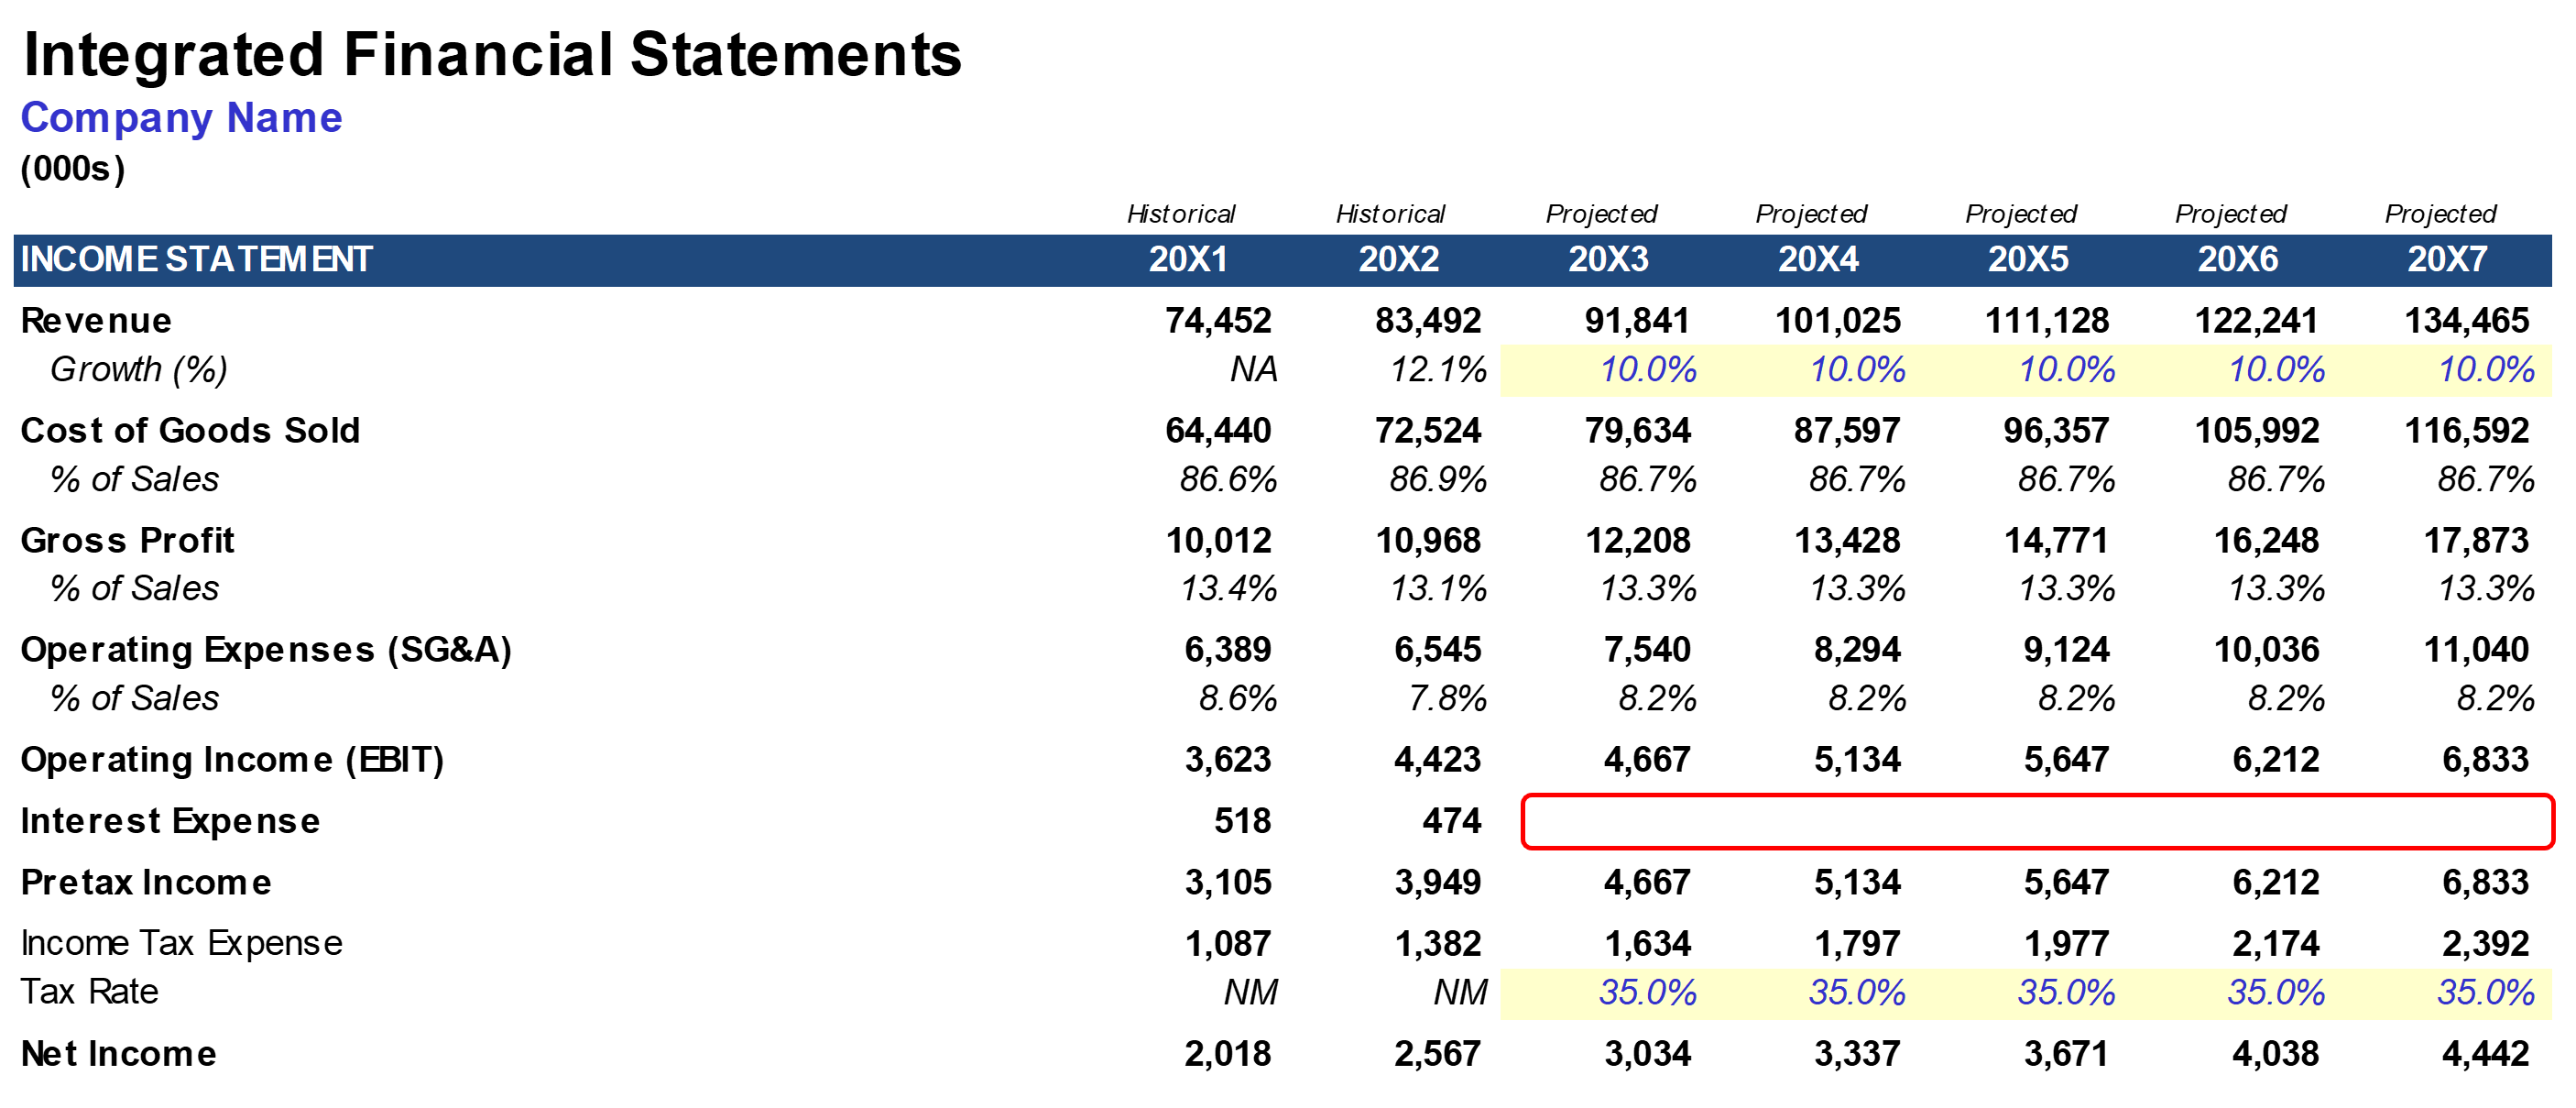Click the Pretax Income value 3,949
Image resolution: width=2576 pixels, height=1108 pixels.
[1437, 883]
